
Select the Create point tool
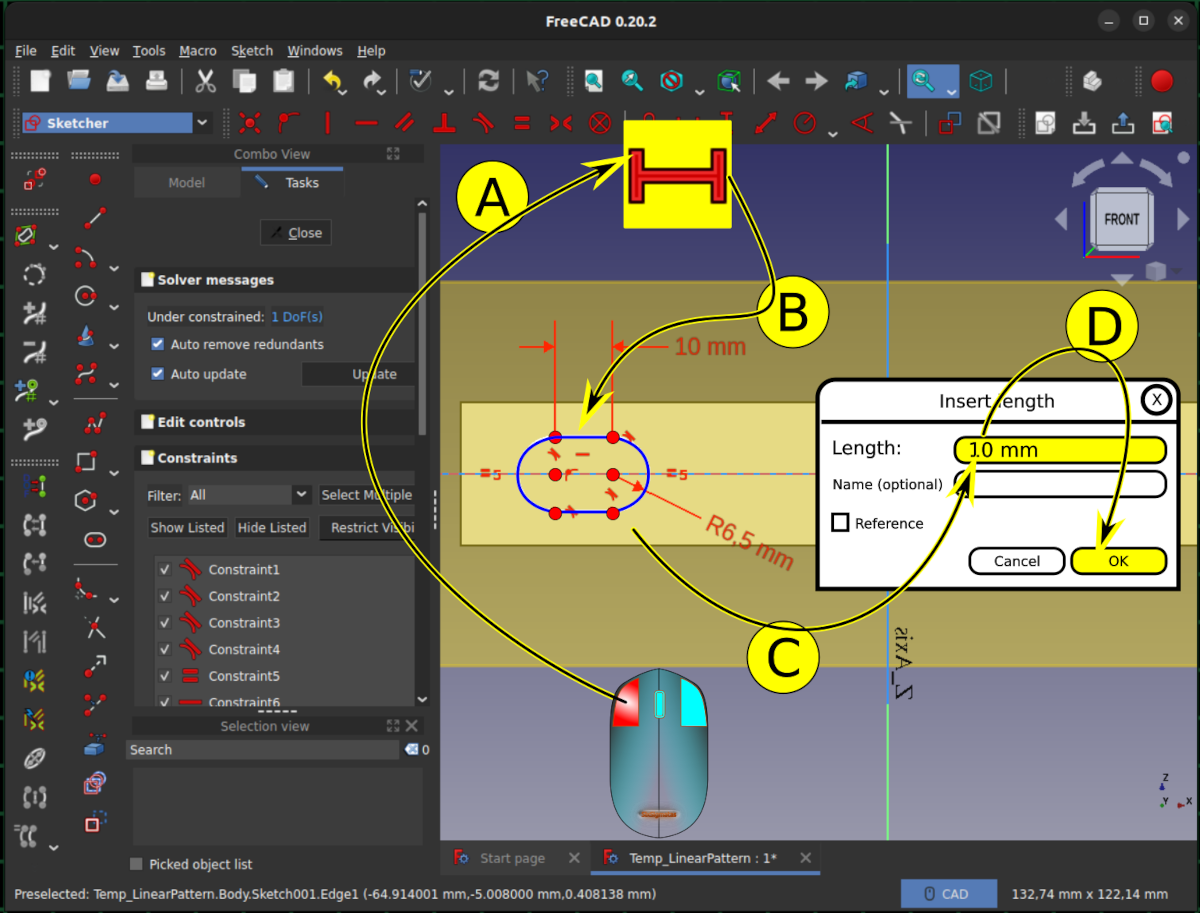pyautogui.click(x=95, y=179)
